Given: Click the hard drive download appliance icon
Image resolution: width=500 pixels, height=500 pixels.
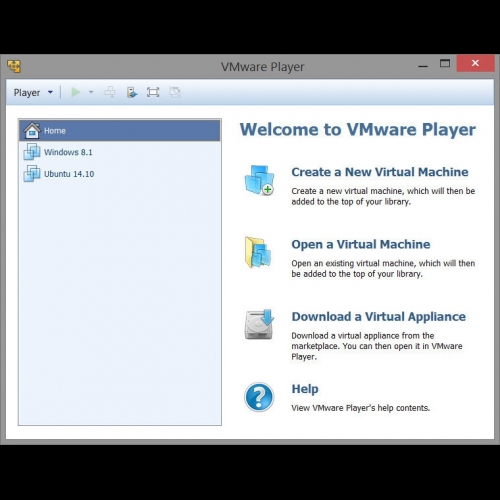Looking at the screenshot, I should (x=259, y=324).
